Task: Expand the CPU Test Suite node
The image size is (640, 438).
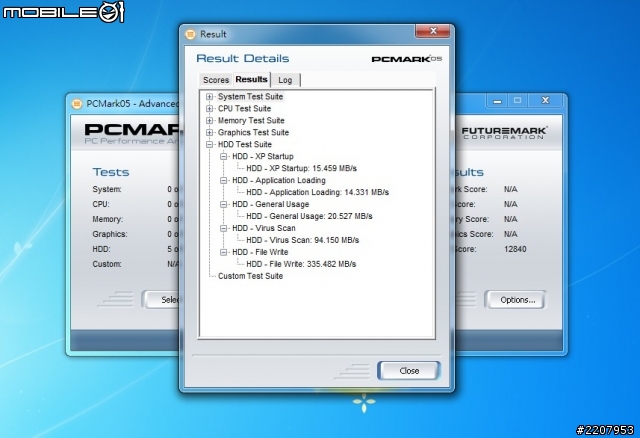Action: (209, 109)
